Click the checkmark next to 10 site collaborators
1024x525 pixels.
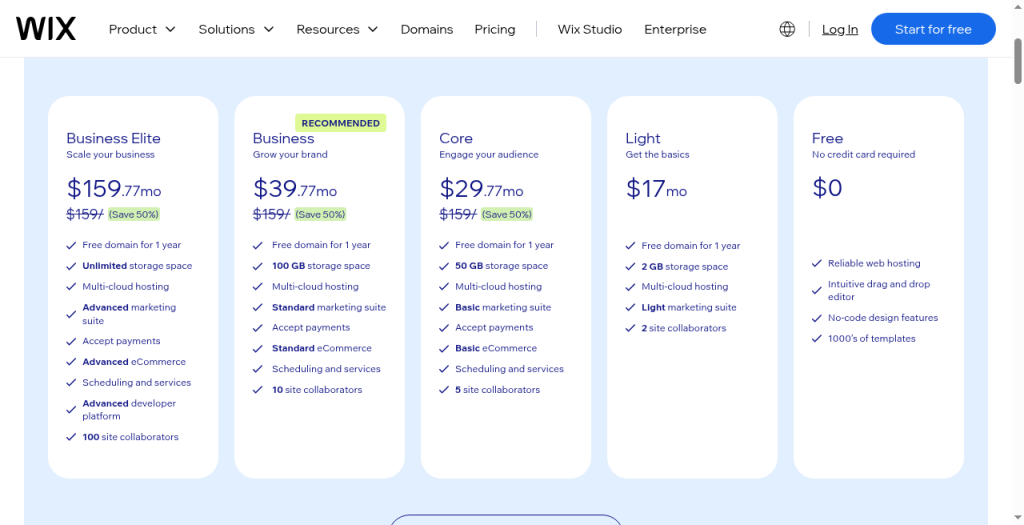coord(257,390)
